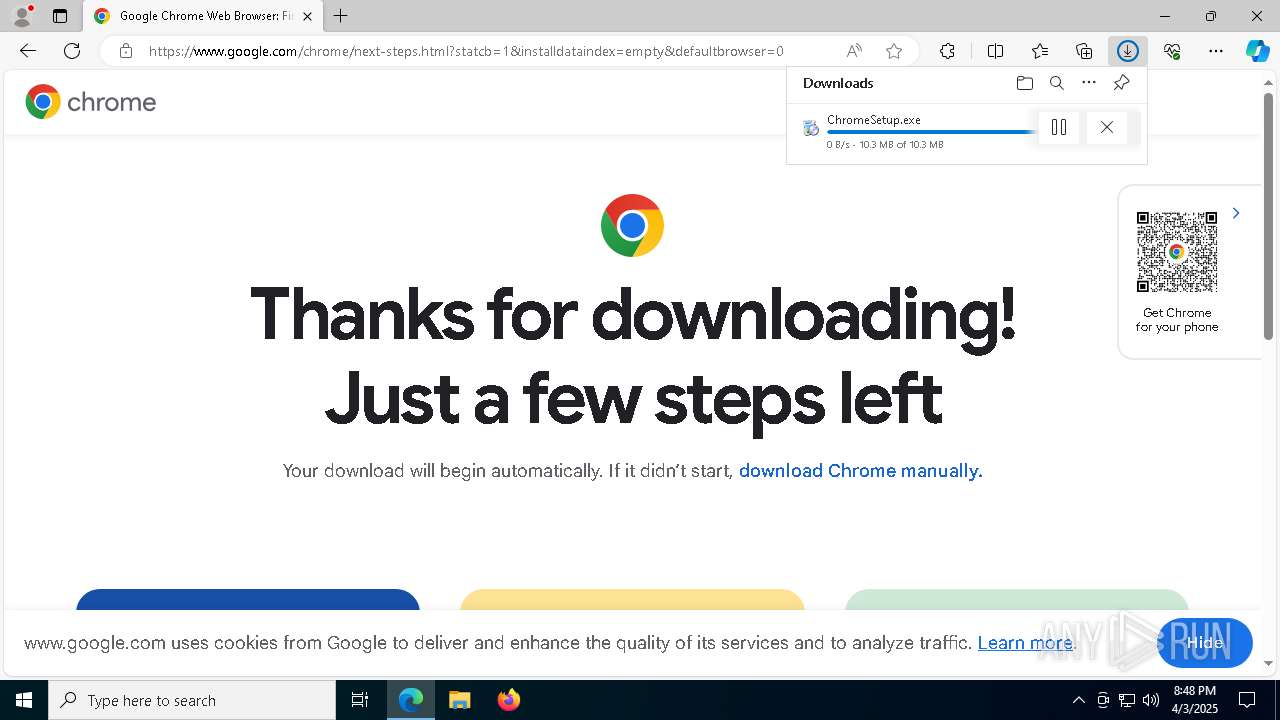Toggle the Downloads toolbar button

[x=1128, y=51]
